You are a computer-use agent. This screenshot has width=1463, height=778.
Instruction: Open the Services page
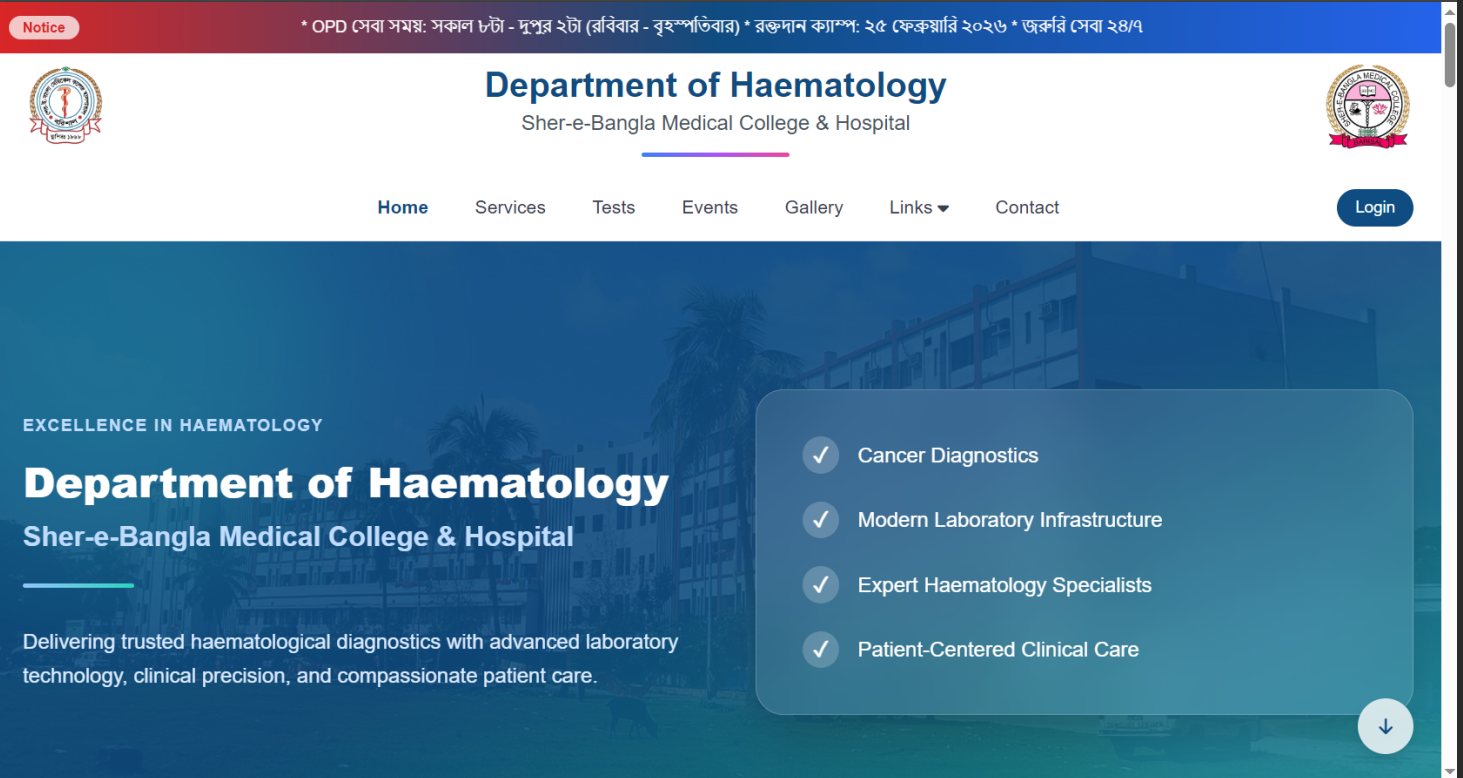(510, 207)
